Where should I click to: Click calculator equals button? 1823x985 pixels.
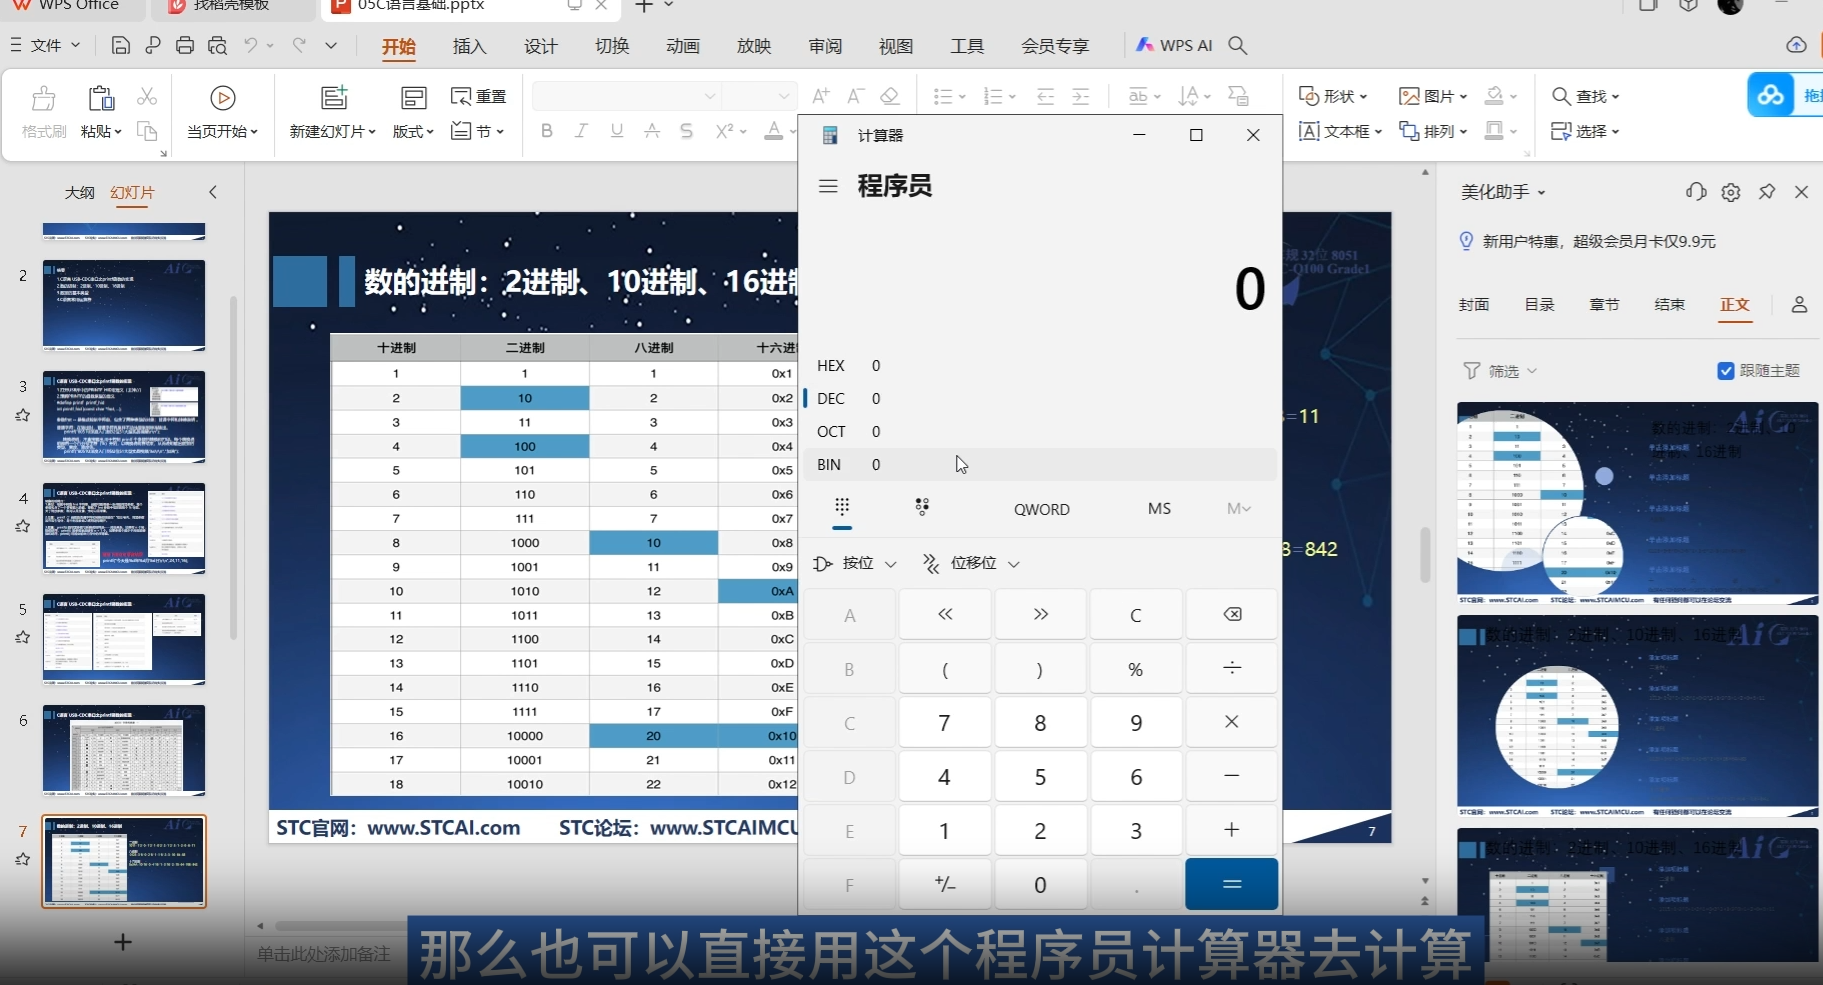click(1232, 884)
